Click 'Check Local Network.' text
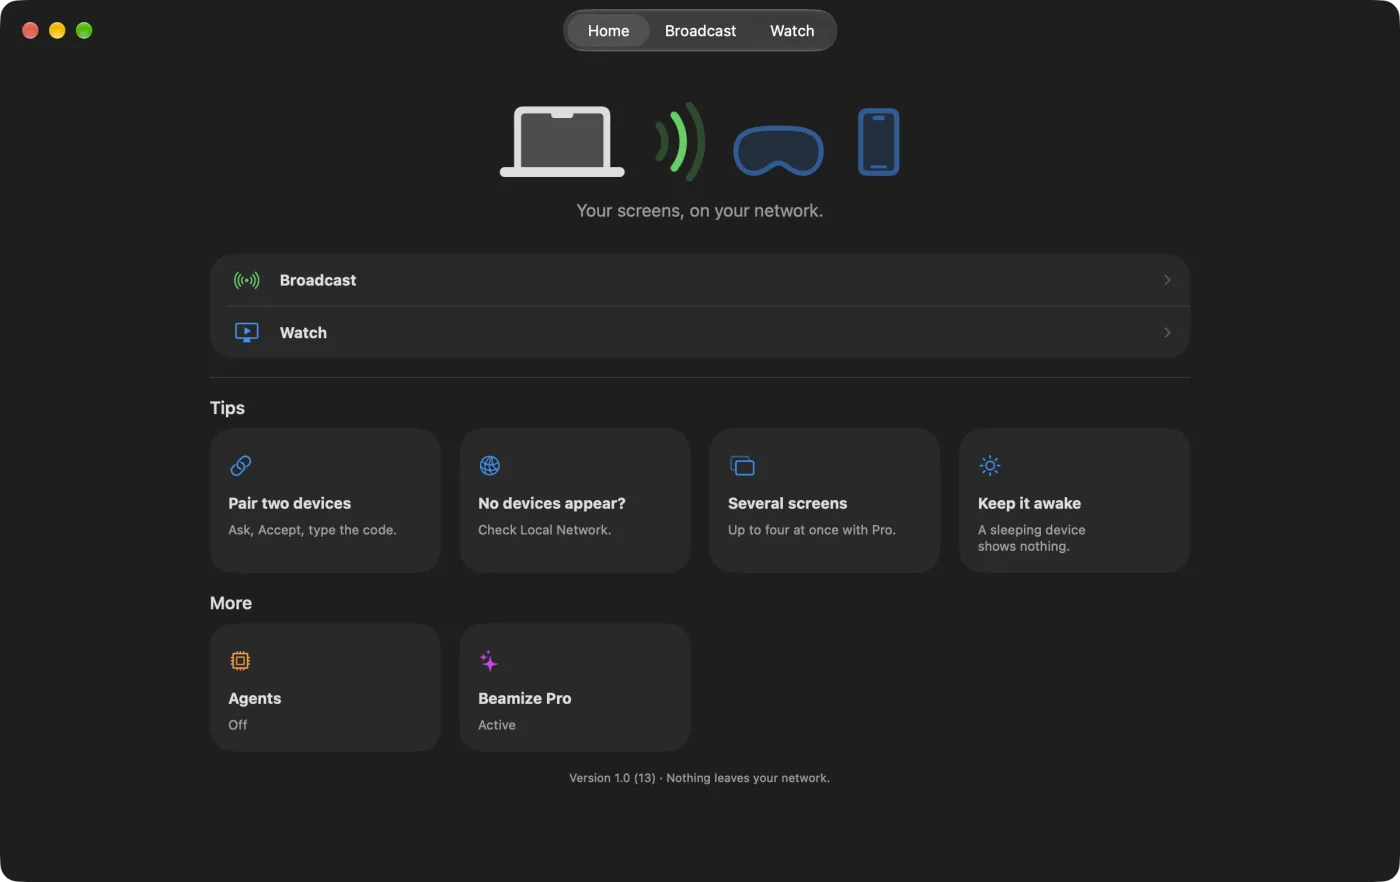The image size is (1400, 882). pyautogui.click(x=545, y=530)
